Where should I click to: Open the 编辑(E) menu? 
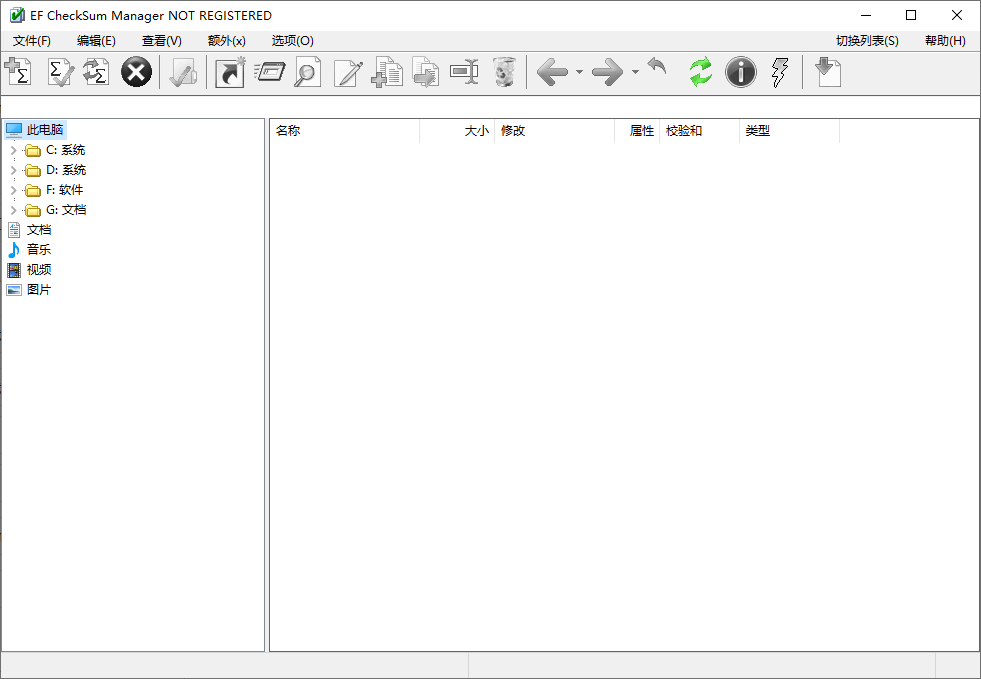click(x=96, y=41)
